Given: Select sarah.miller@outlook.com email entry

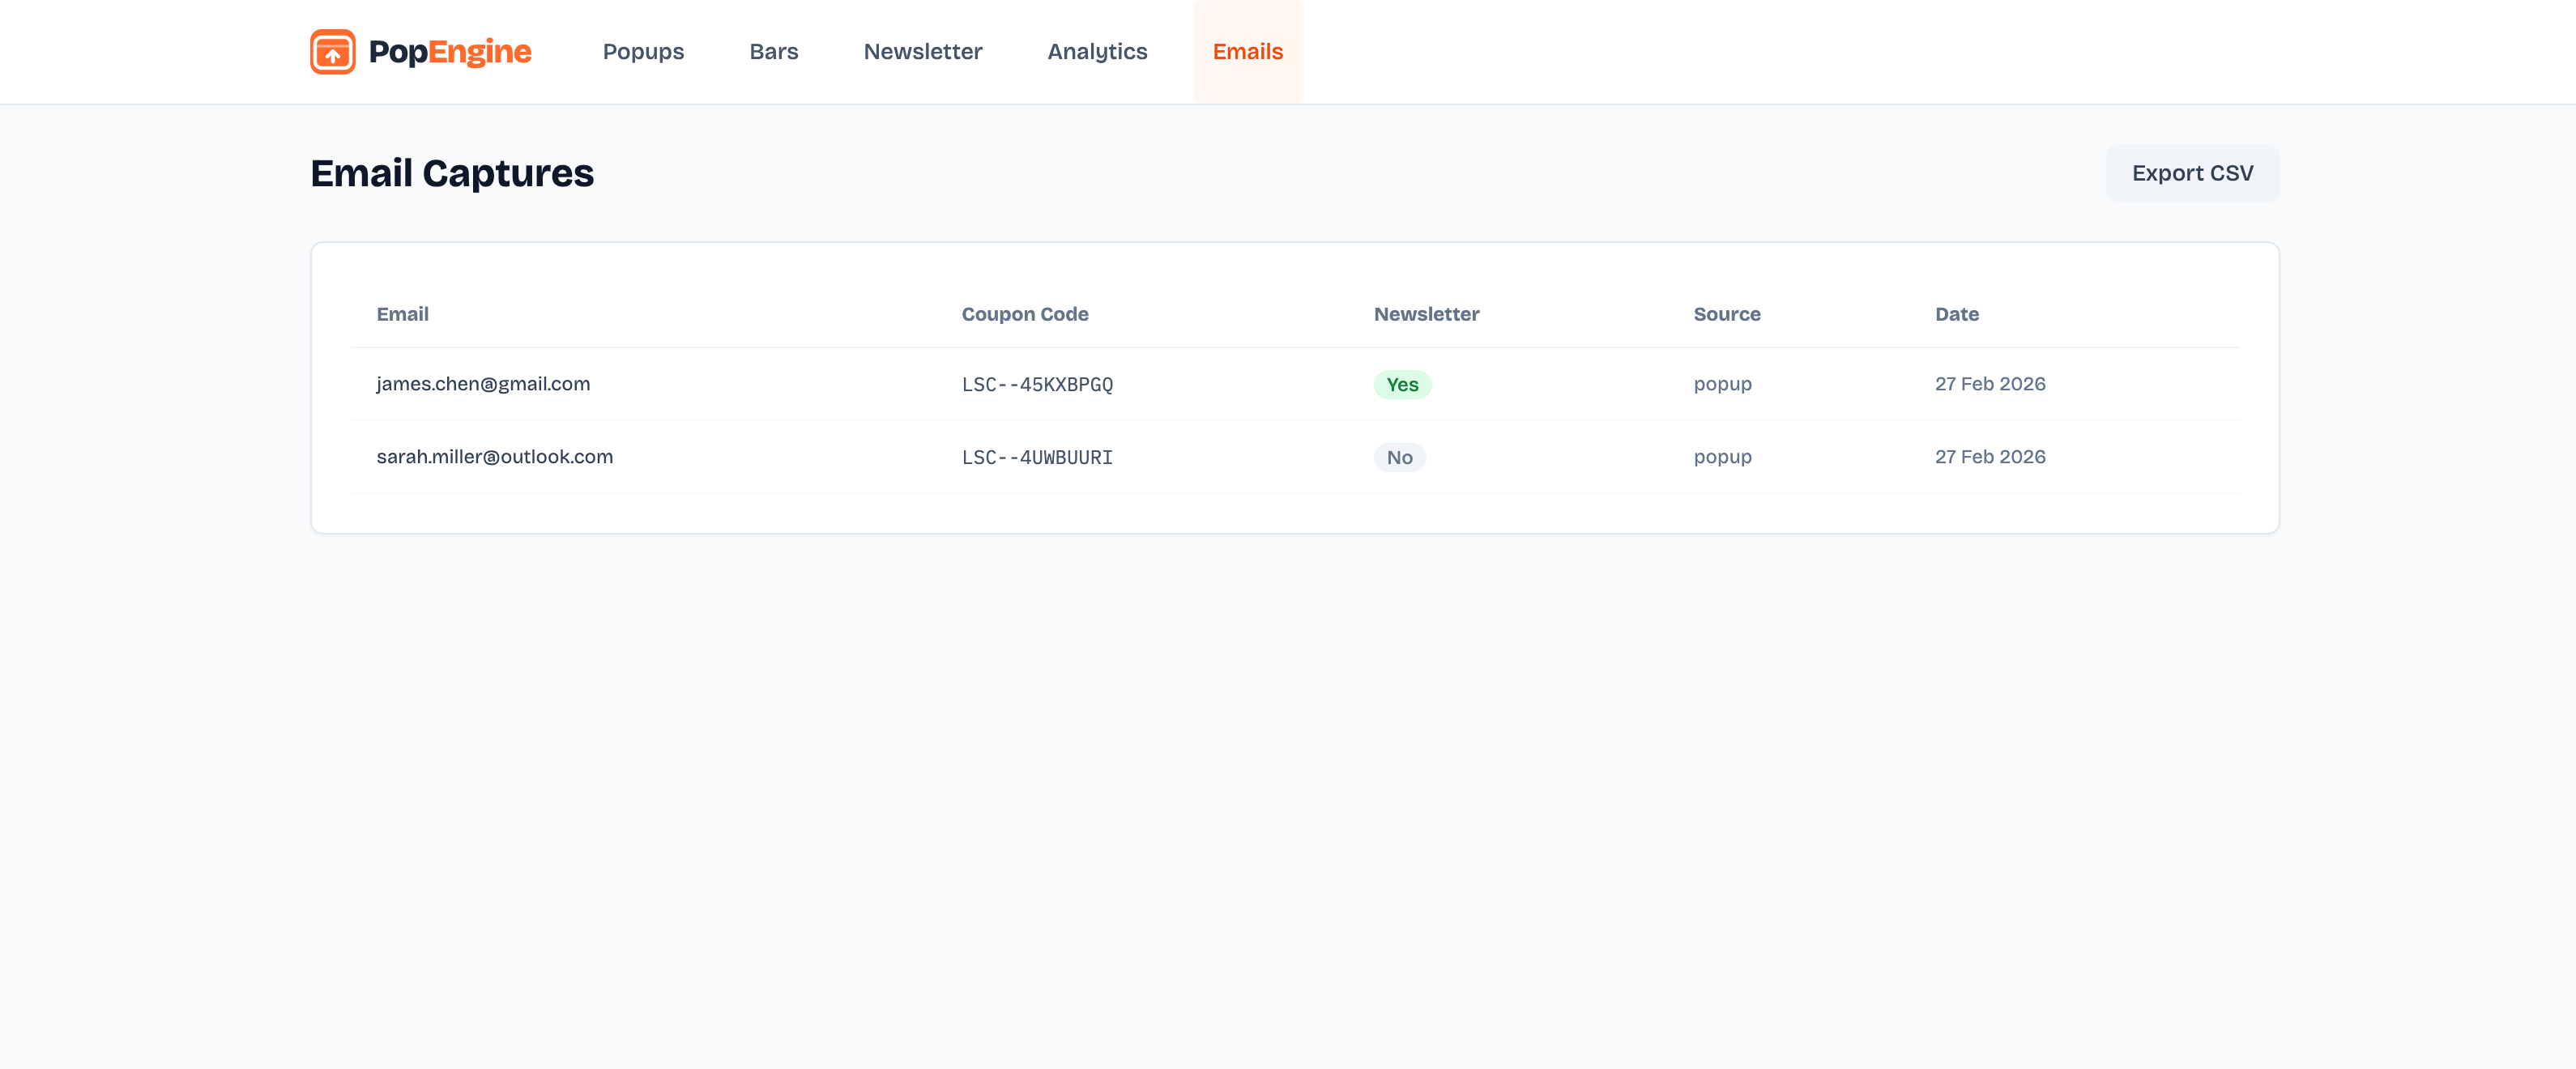Looking at the screenshot, I should (494, 457).
